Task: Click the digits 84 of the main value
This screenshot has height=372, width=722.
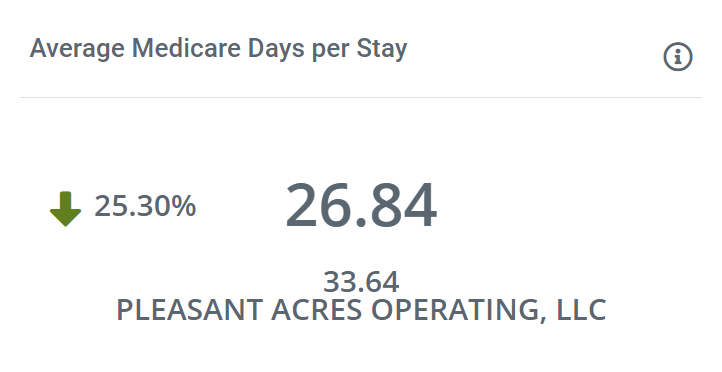Action: pos(402,205)
